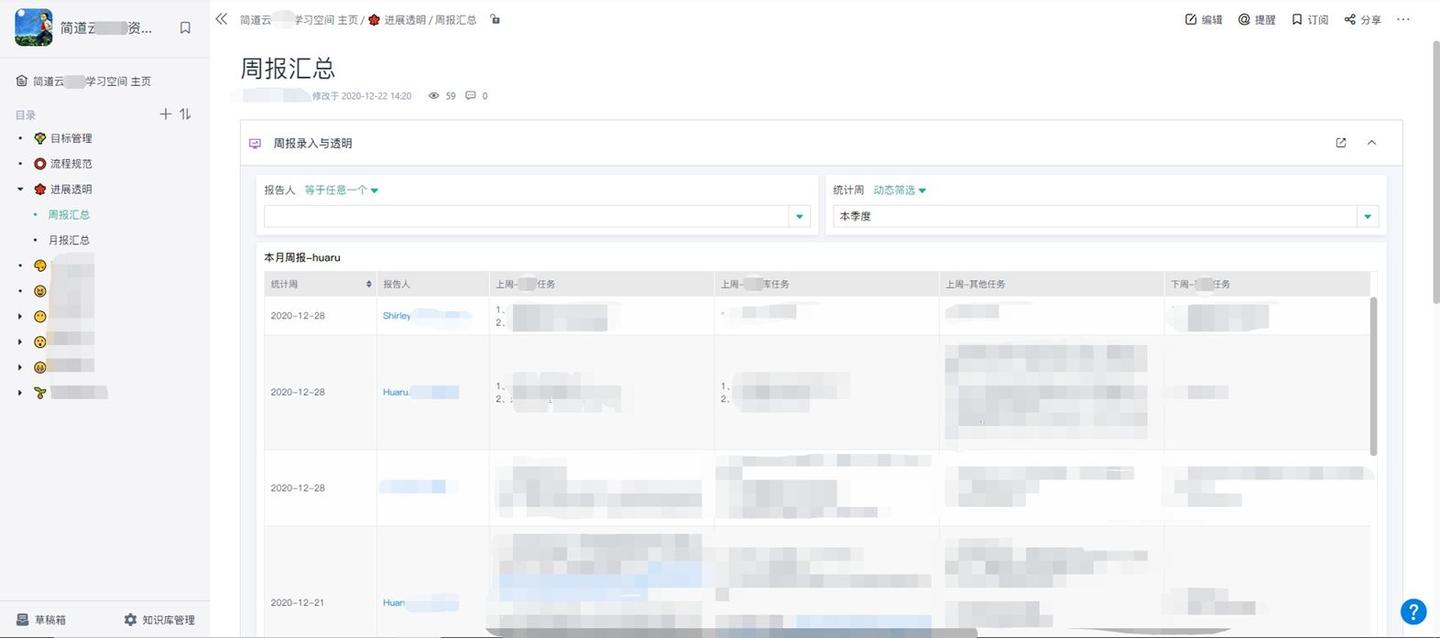This screenshot has width=1440, height=638.
Task: Open the more options ellipsis menu
Action: [x=1403, y=19]
